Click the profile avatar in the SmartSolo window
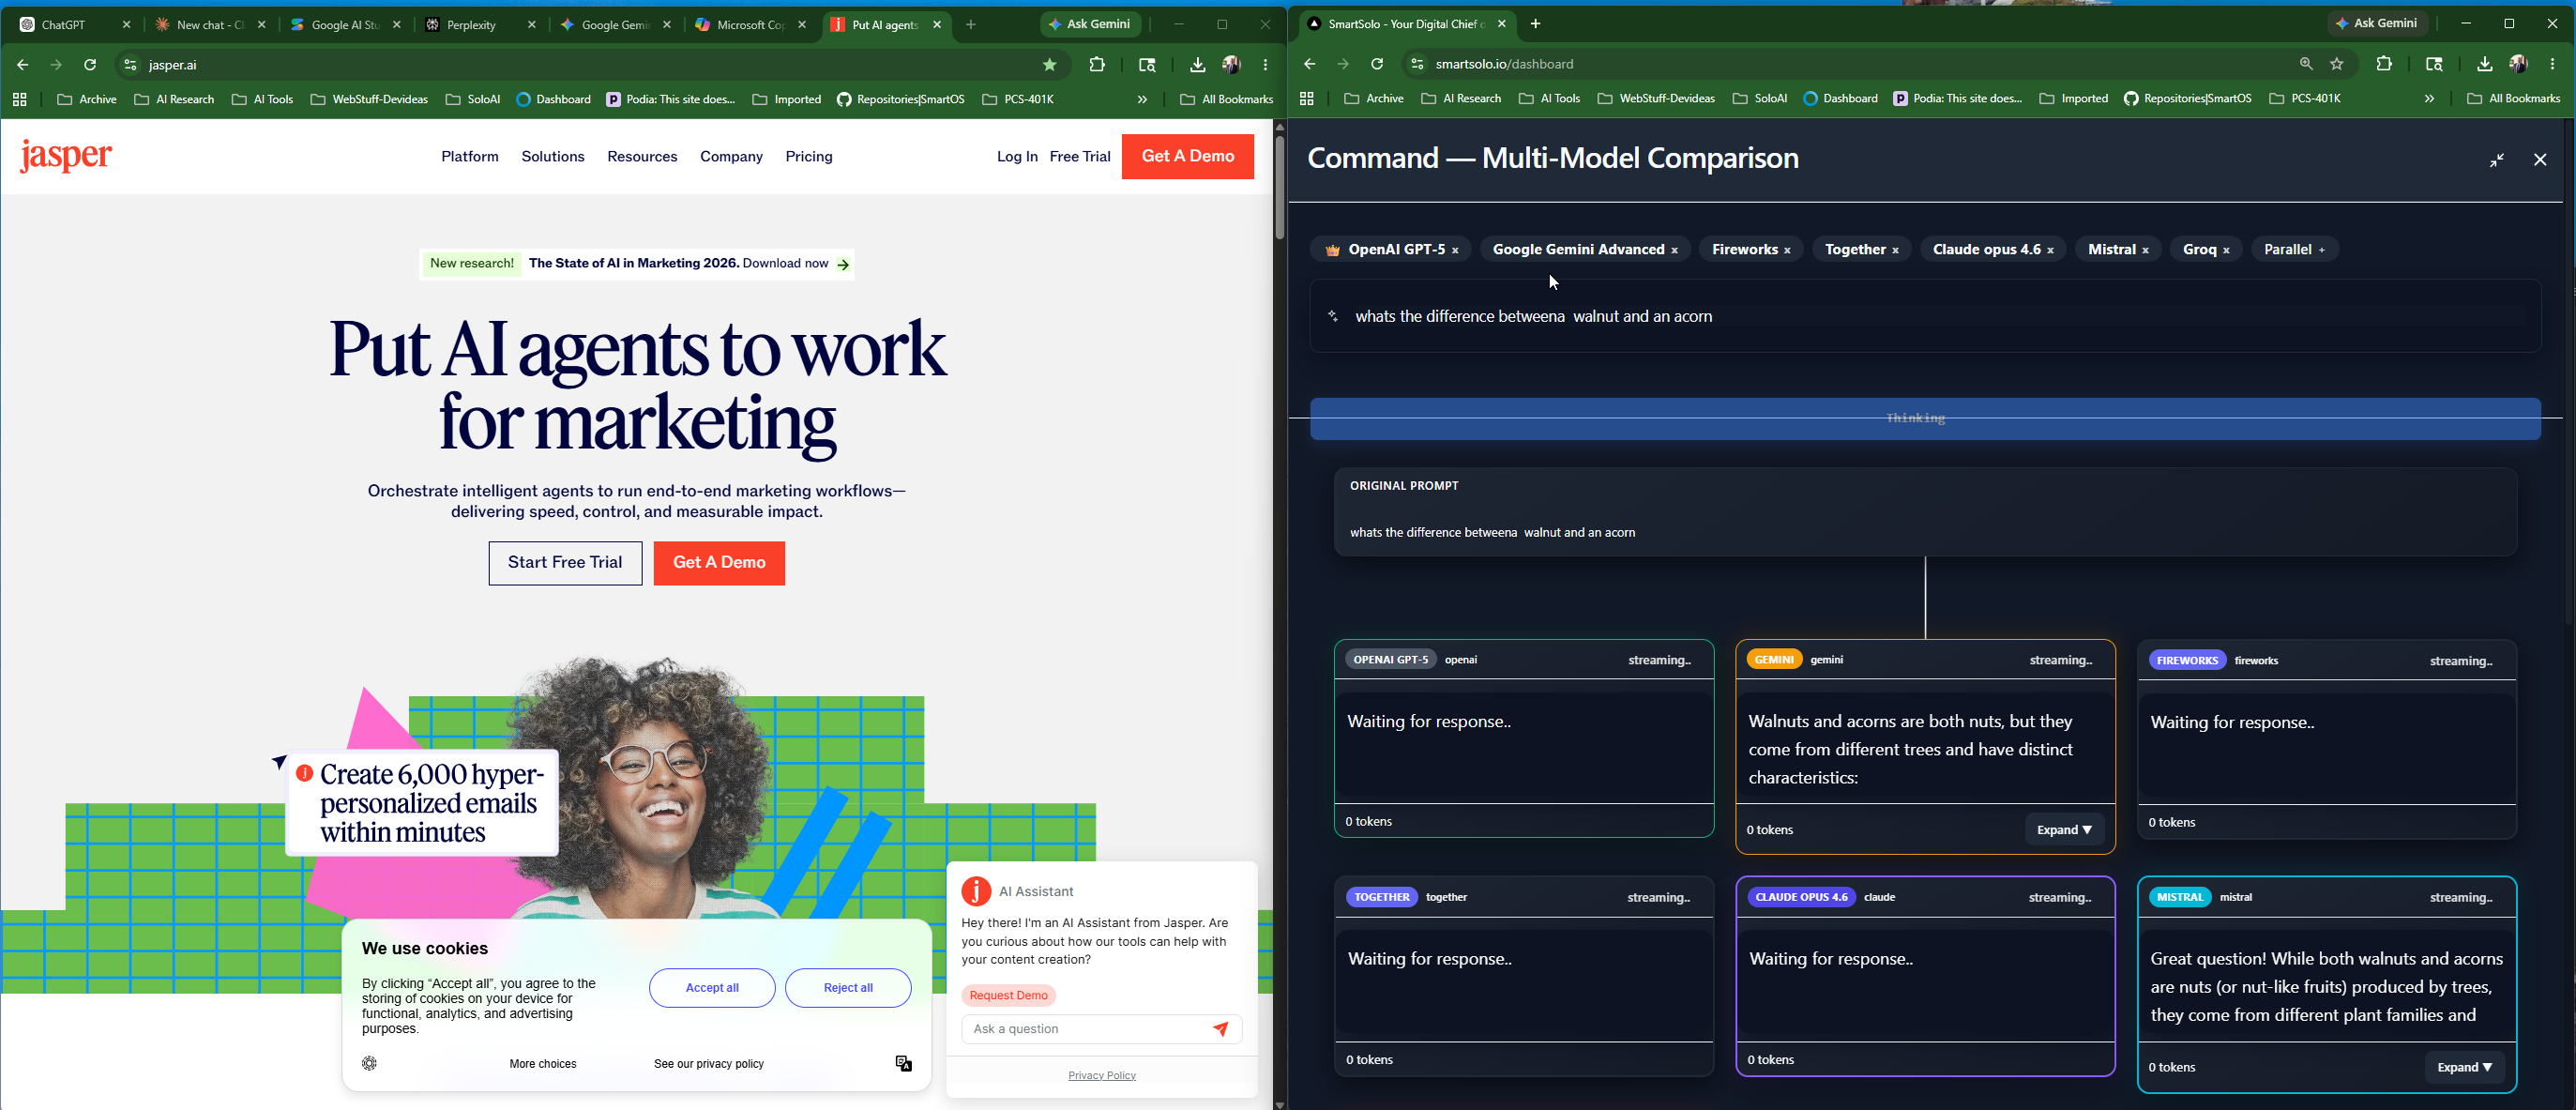 pyautogui.click(x=2518, y=64)
